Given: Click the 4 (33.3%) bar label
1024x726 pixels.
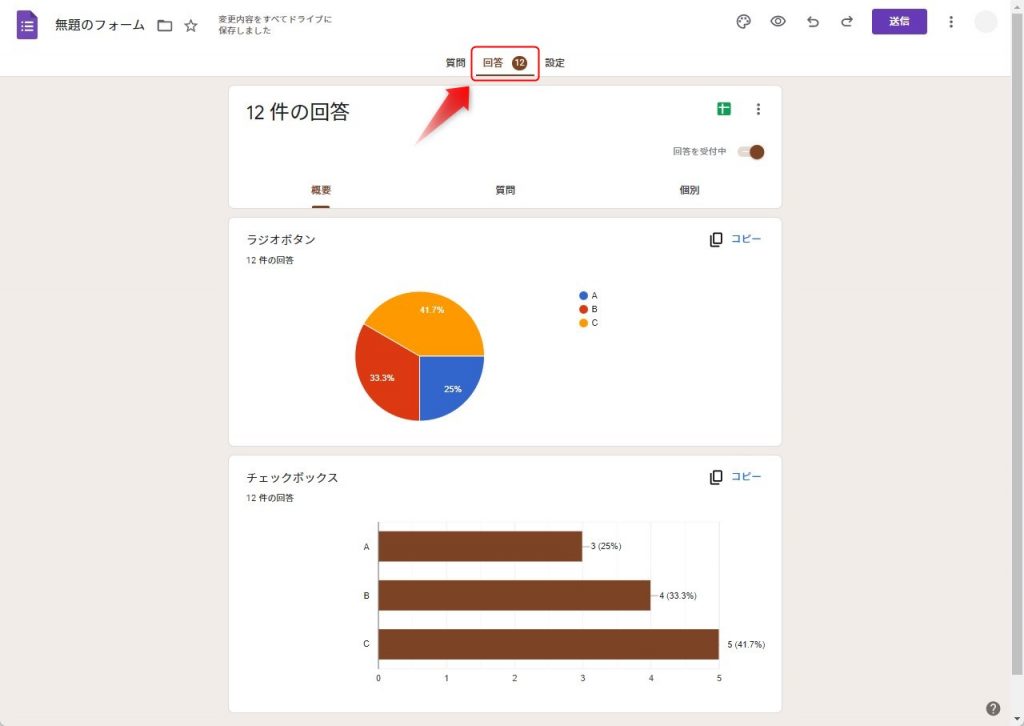Looking at the screenshot, I should click(x=678, y=595).
